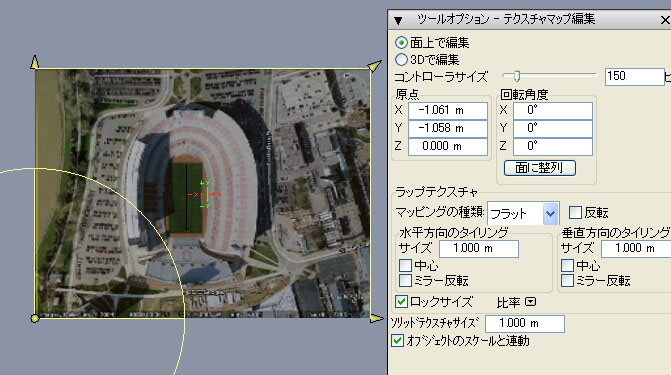Screen dimensions: 671x375
Task: Click the rotation Z angle field
Action: point(552,146)
